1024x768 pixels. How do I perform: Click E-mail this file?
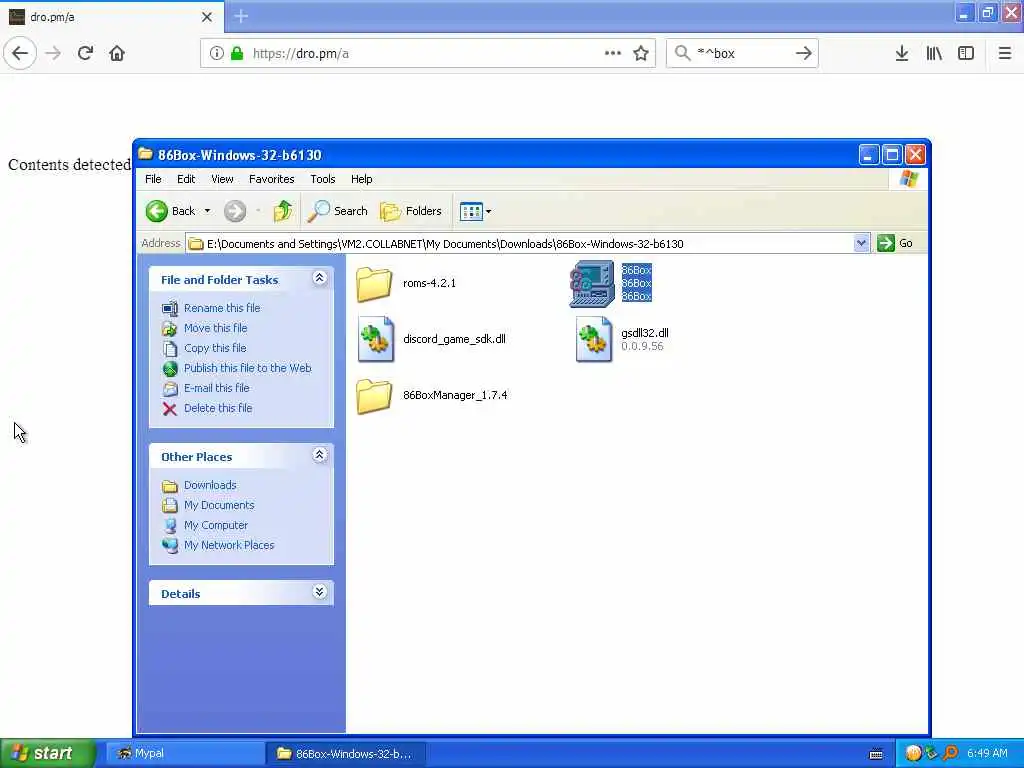tap(206, 388)
